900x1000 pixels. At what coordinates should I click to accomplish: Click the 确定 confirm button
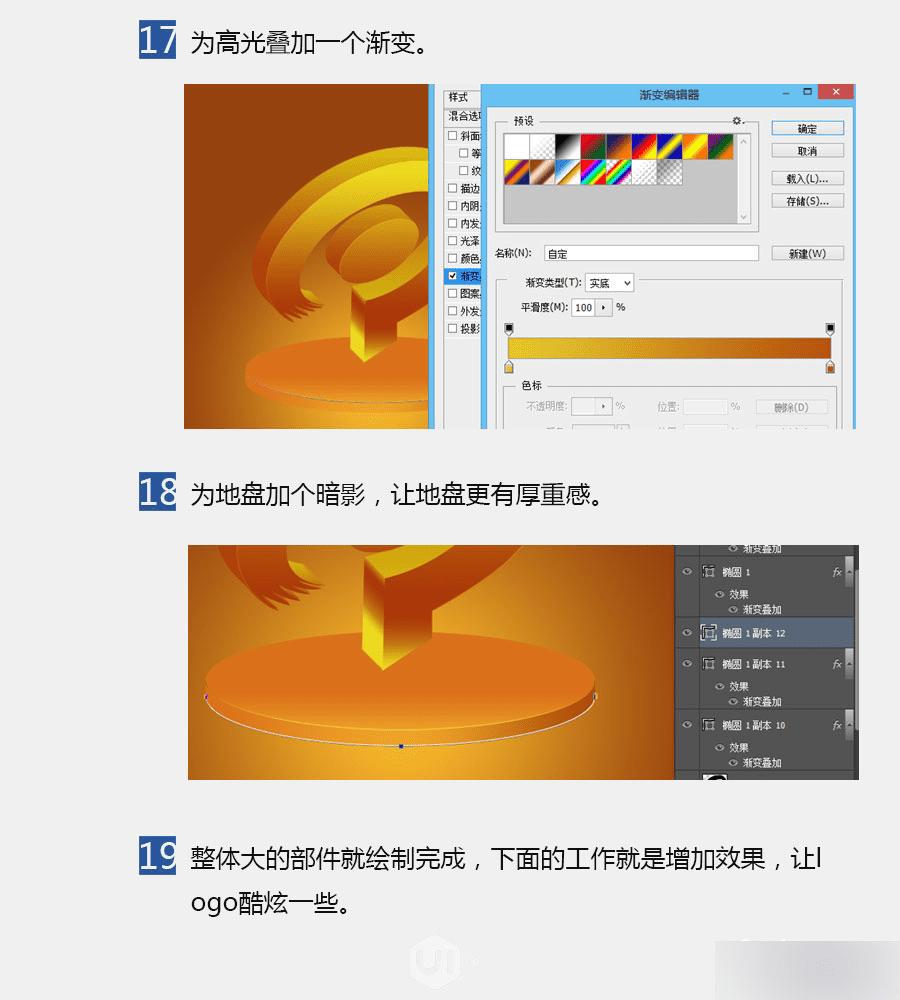coord(808,128)
